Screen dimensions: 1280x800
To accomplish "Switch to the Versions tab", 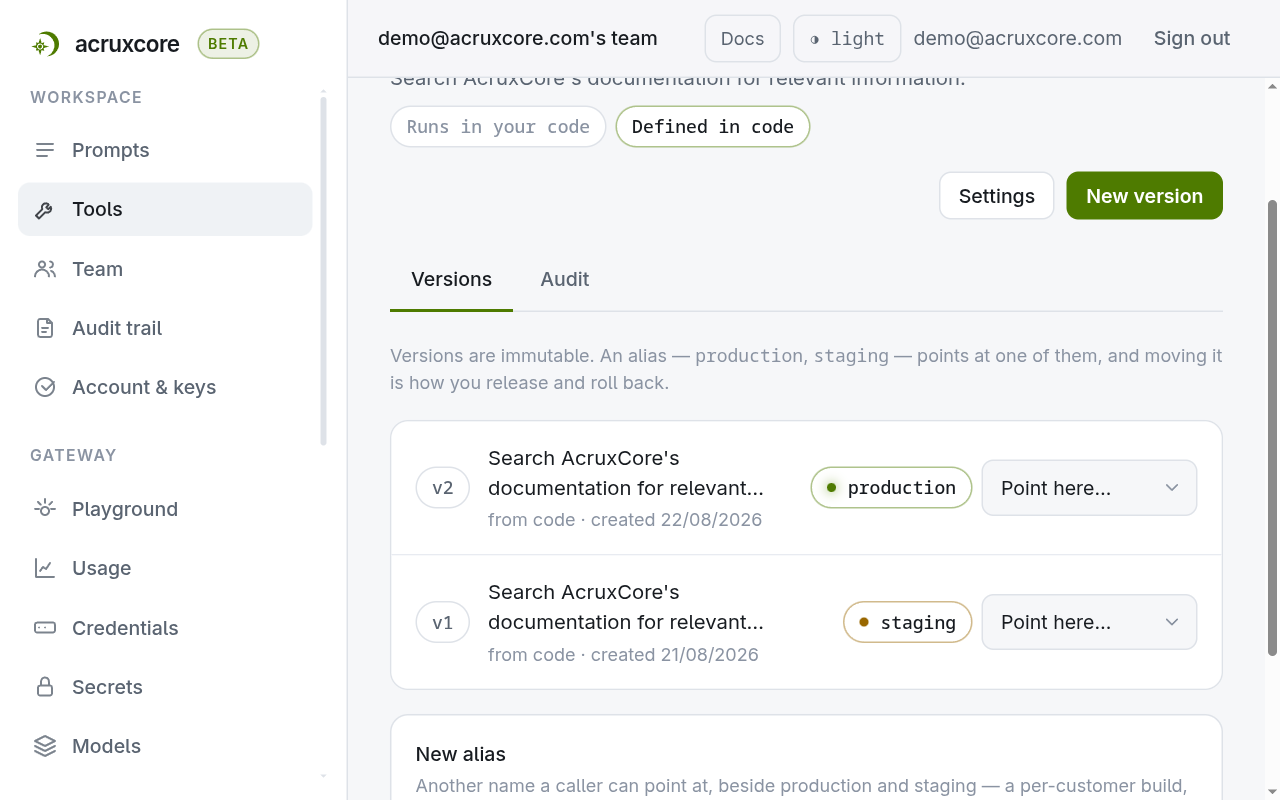I will click(x=451, y=280).
